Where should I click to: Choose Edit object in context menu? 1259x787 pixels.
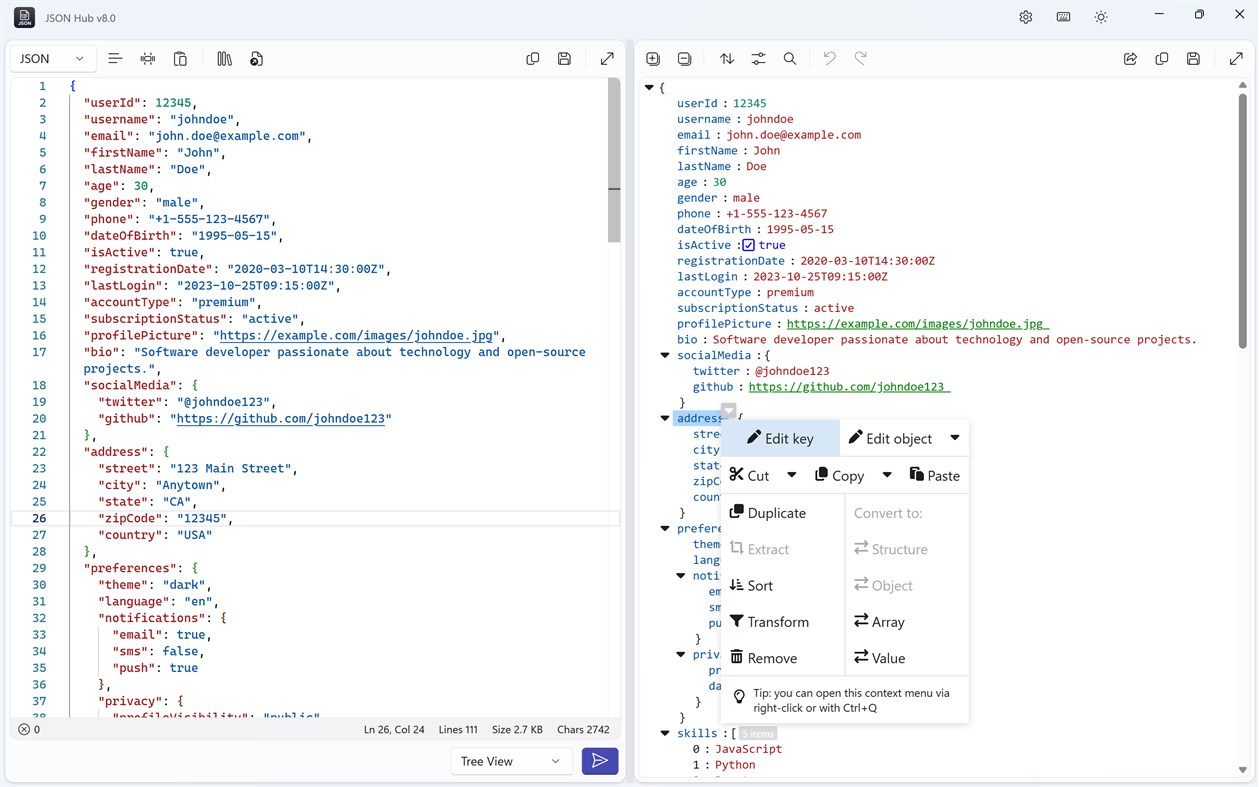click(x=889, y=438)
